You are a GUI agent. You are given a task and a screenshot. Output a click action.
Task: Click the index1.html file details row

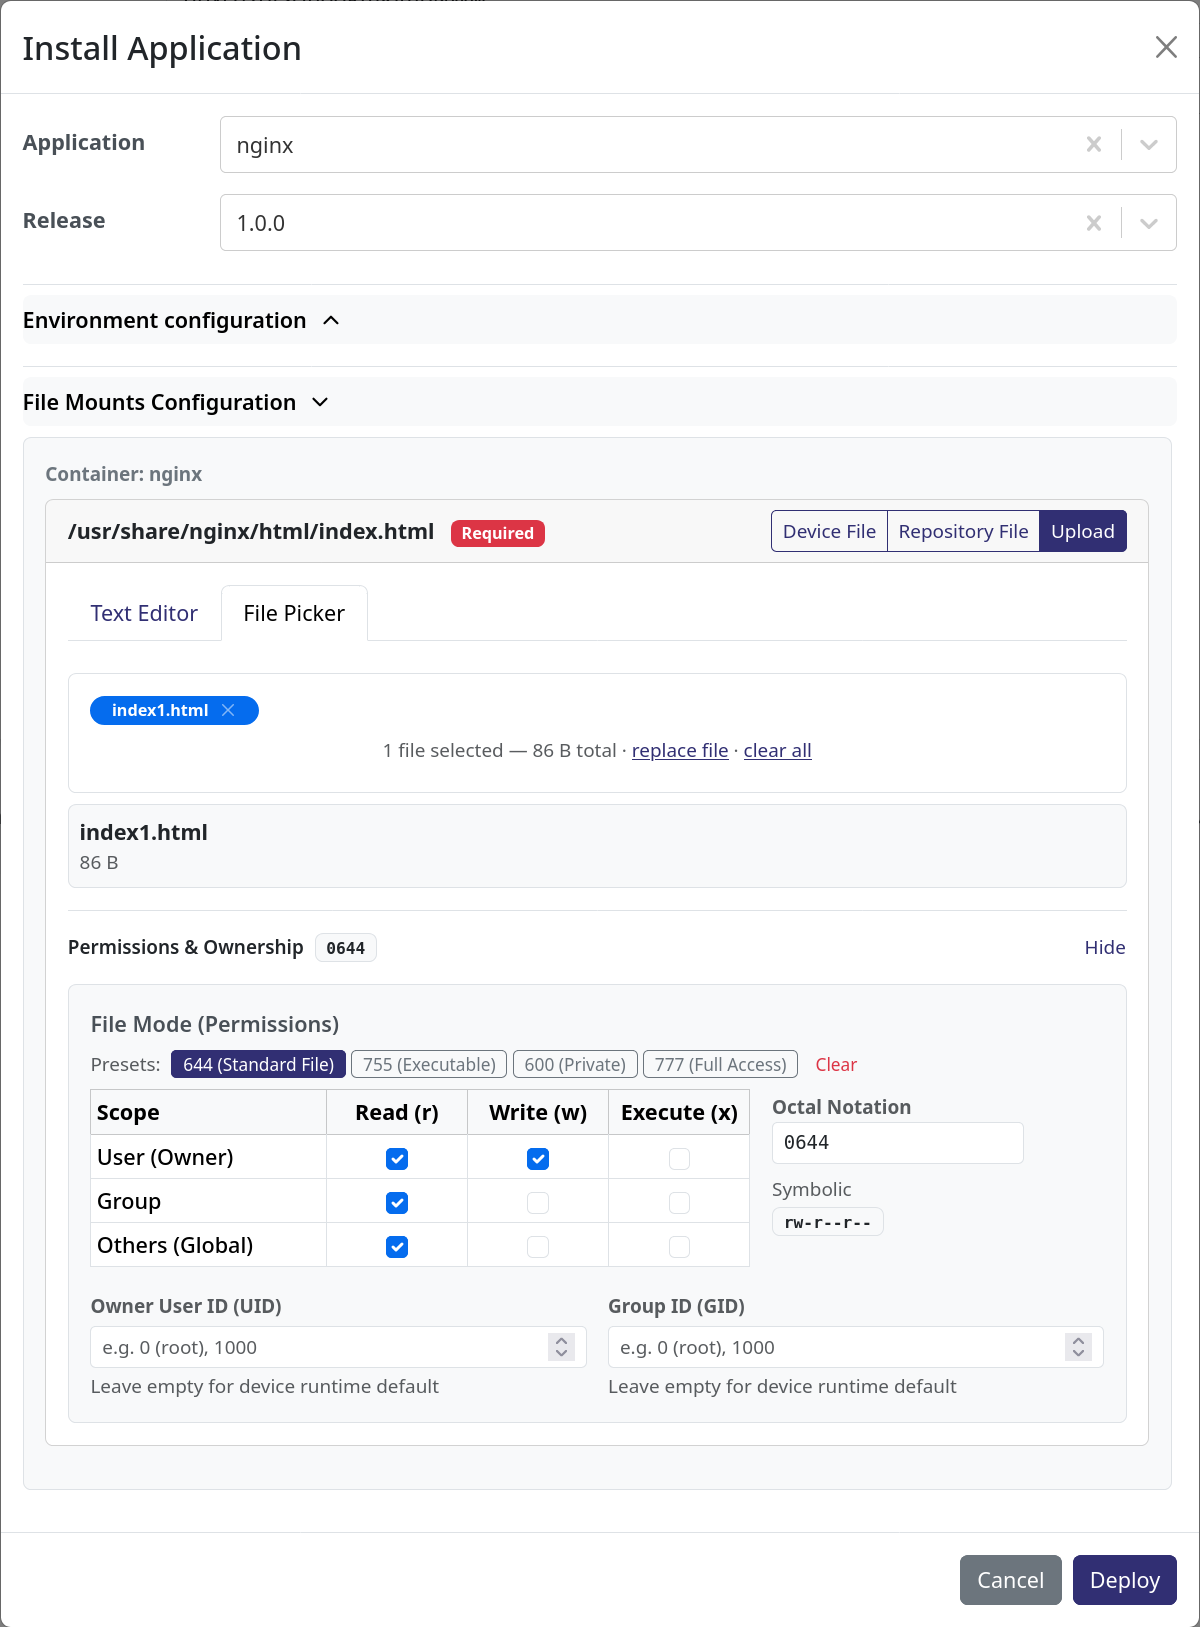(x=597, y=846)
